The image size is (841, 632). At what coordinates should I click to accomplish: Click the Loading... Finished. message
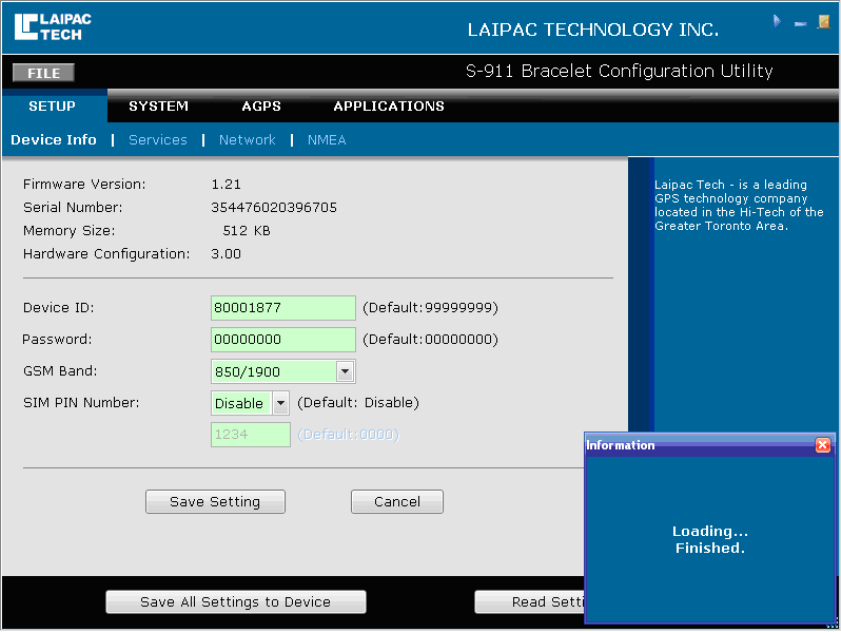[710, 540]
